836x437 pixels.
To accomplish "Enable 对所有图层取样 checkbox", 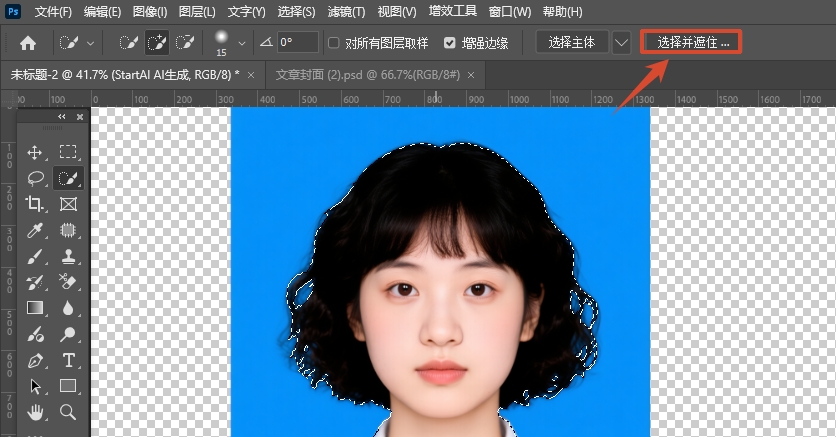I will (334, 43).
